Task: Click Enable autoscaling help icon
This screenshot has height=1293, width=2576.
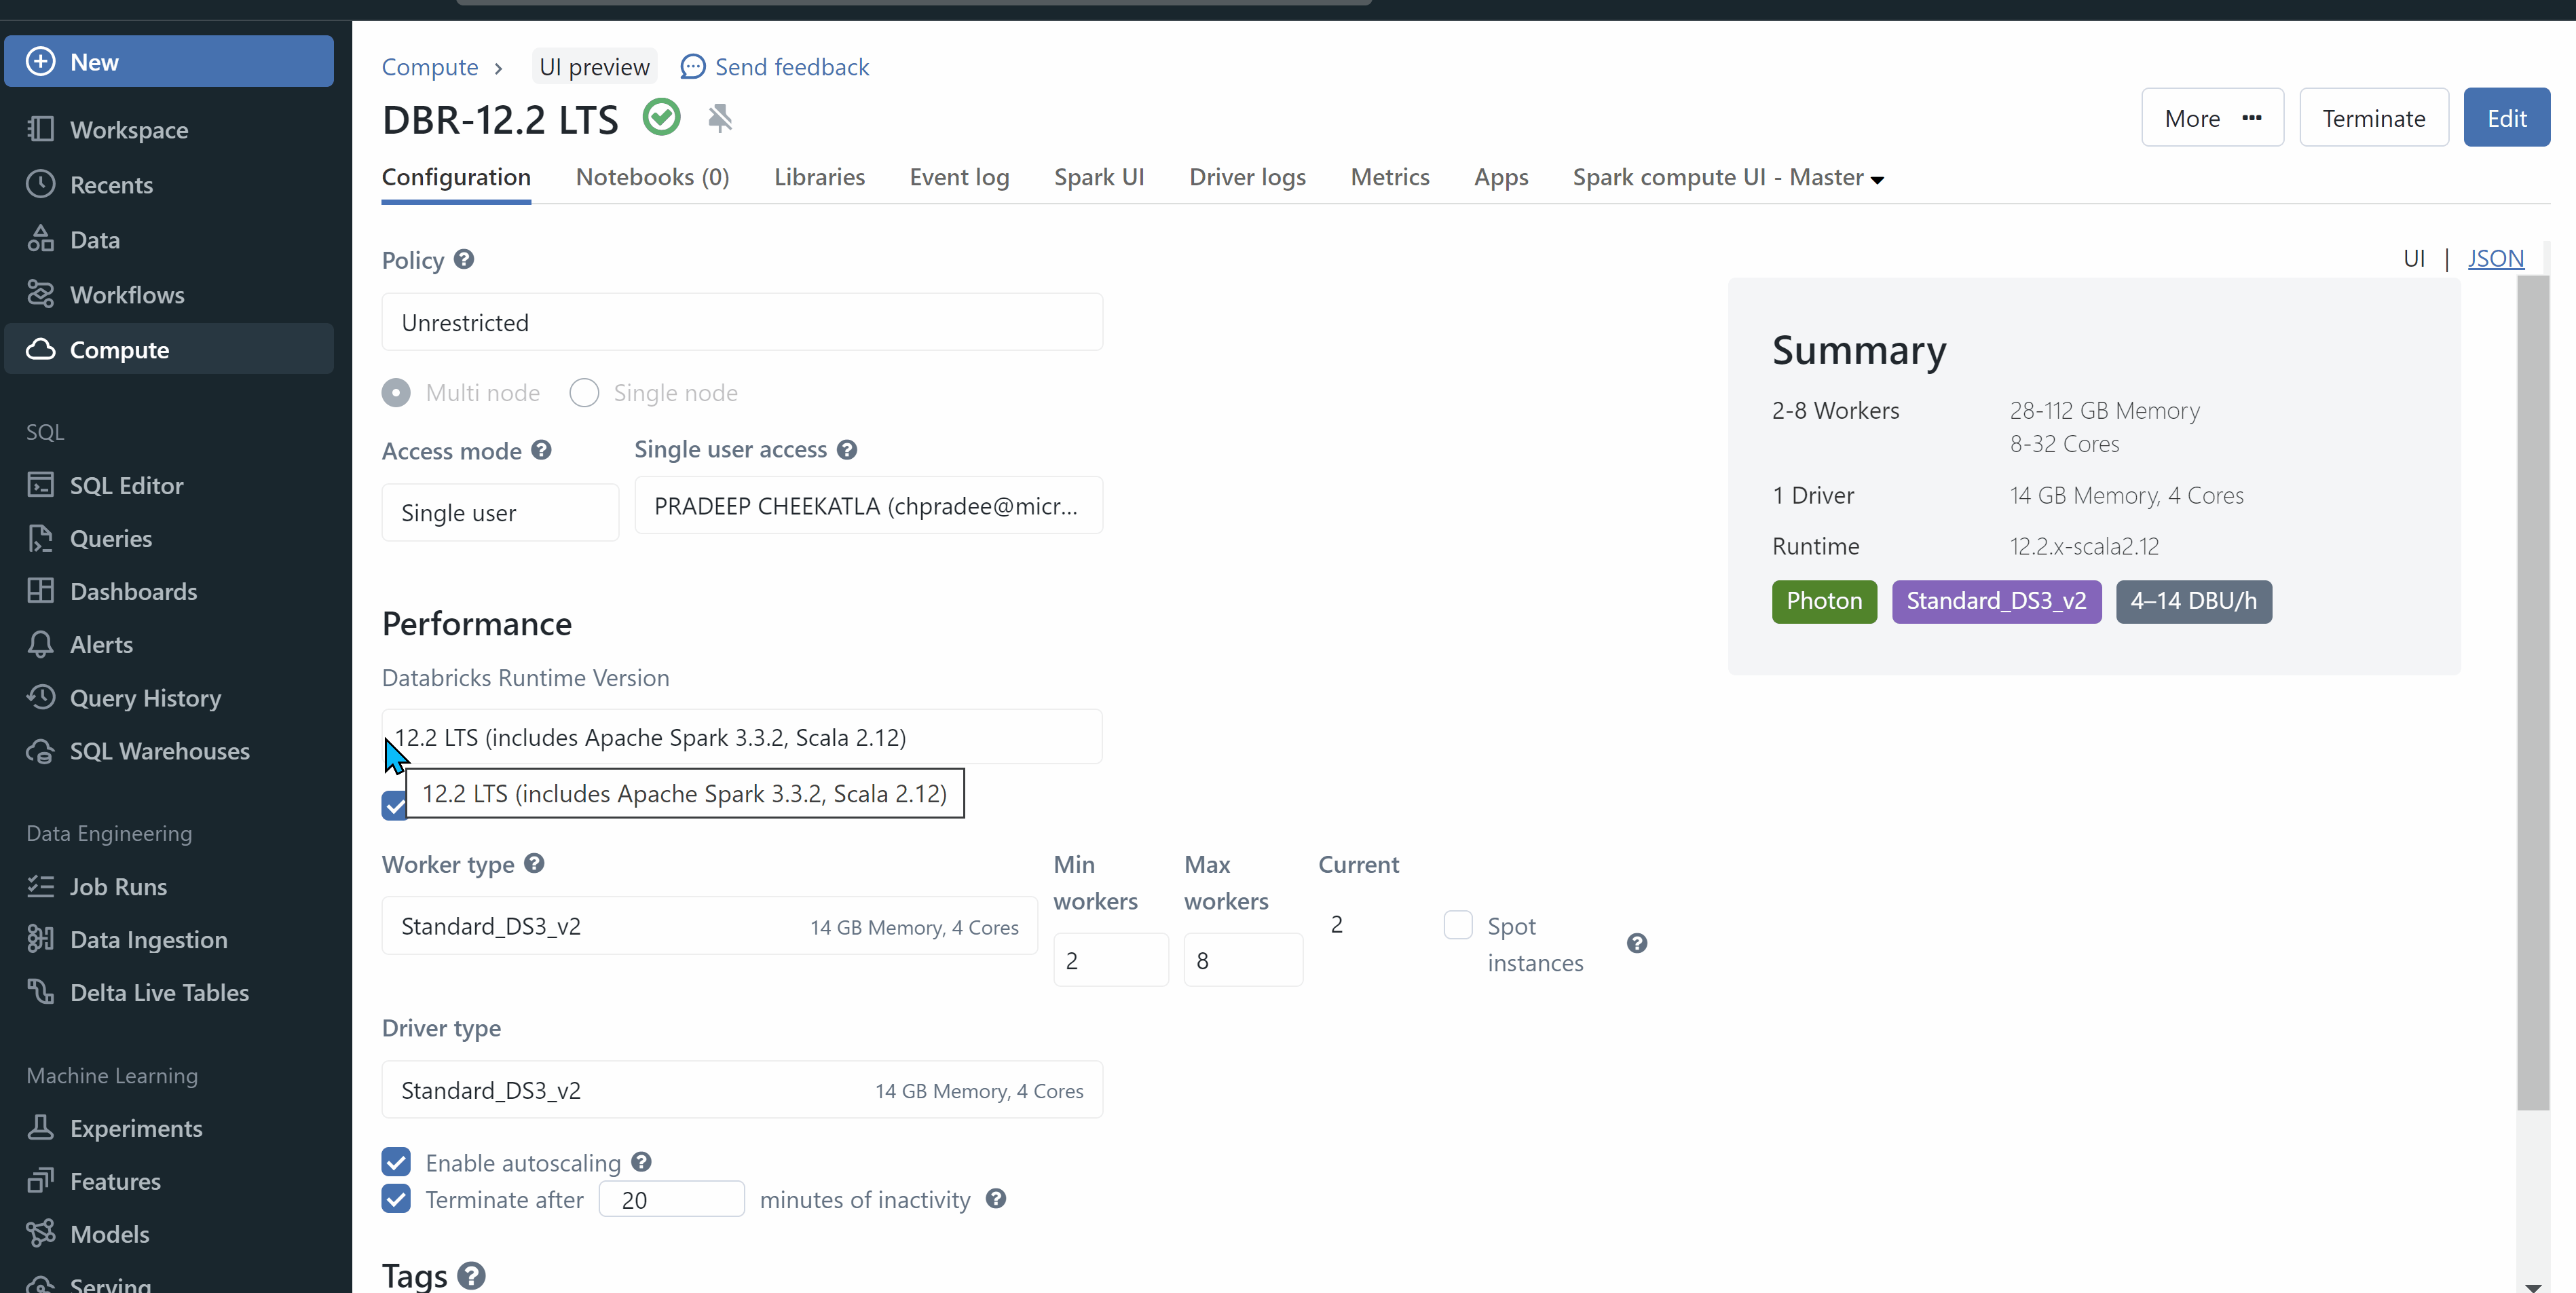Action: 641,1161
